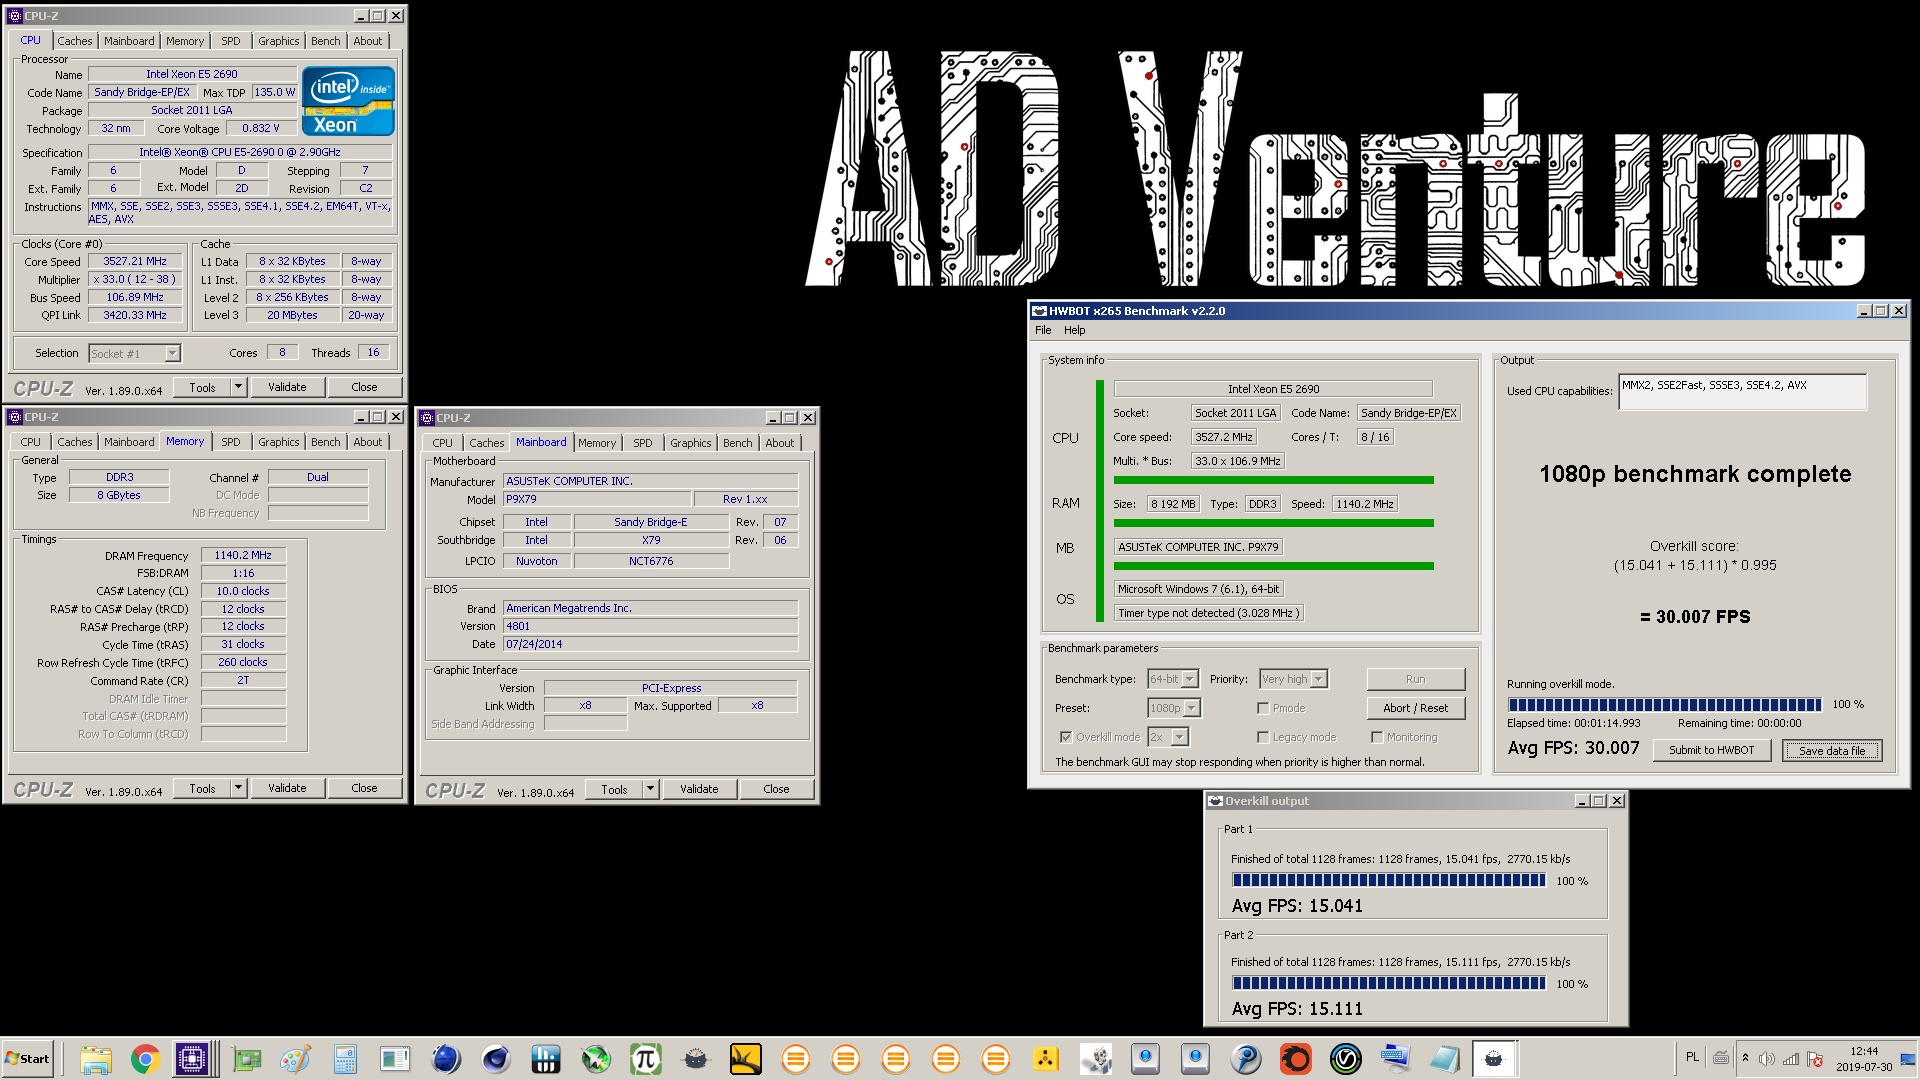Viewport: 1920px width, 1080px height.
Task: Click the Used CPU capabilities text box
Action: point(1742,392)
